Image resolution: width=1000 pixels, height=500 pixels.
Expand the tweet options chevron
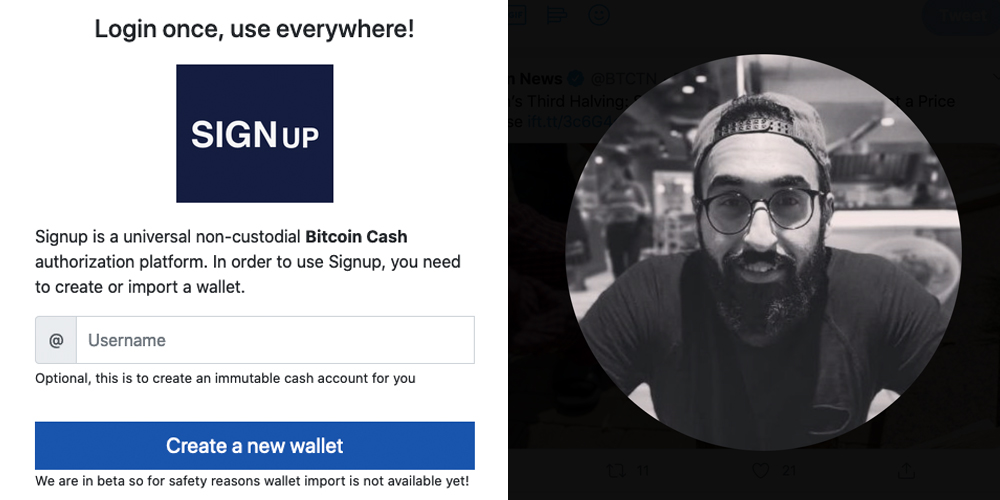click(994, 79)
